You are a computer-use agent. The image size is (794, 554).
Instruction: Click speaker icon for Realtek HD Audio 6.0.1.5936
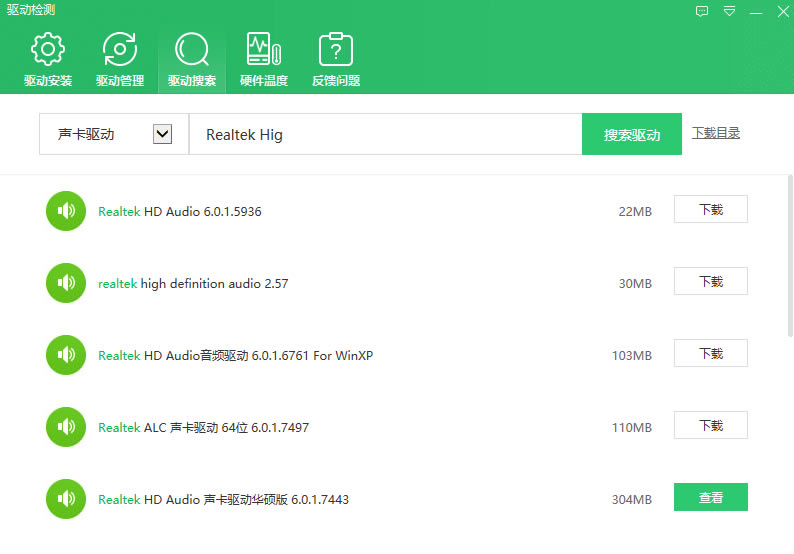point(66,211)
